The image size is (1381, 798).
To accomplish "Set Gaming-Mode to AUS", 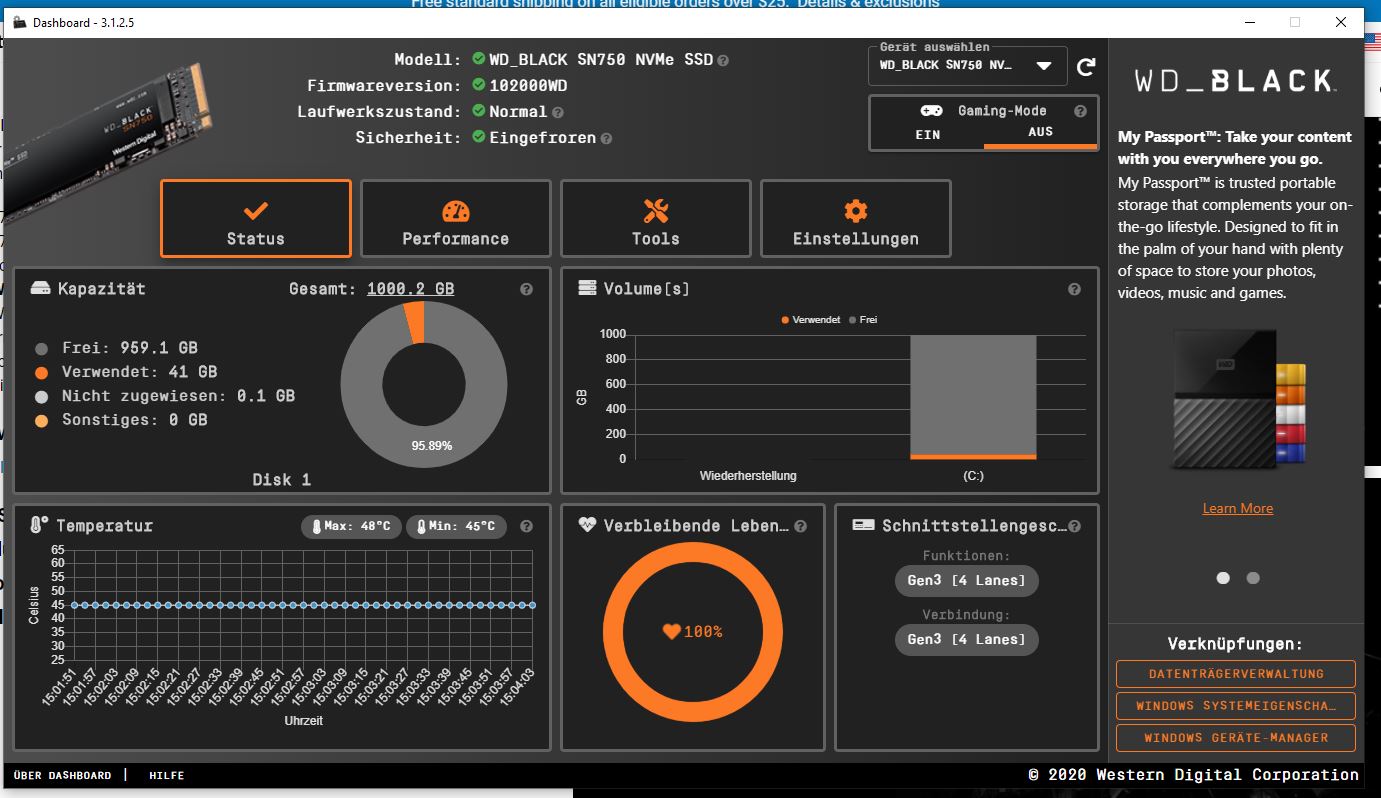I will tap(1040, 132).
